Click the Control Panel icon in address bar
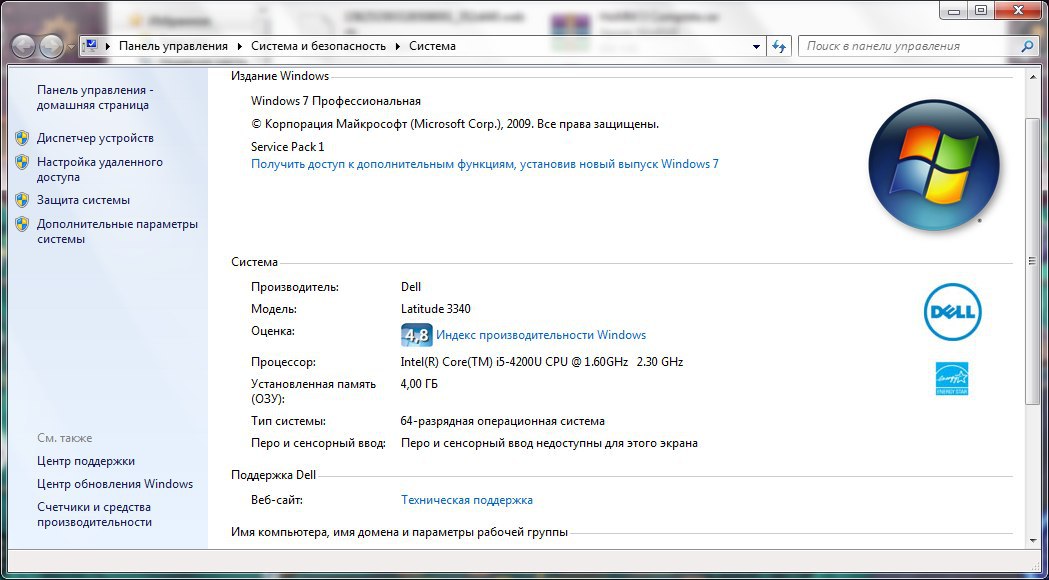The width and height of the screenshot is (1049, 580). (90, 45)
